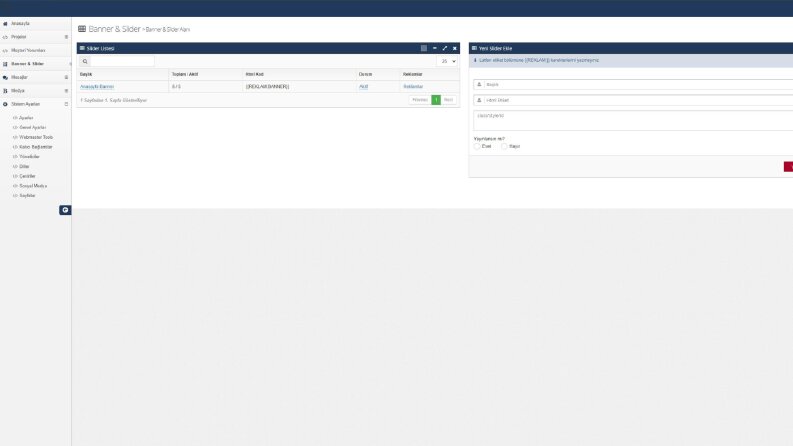This screenshot has height=446, width=793.
Task: Open Genel Ayarlar submenu item
Action: pos(32,127)
